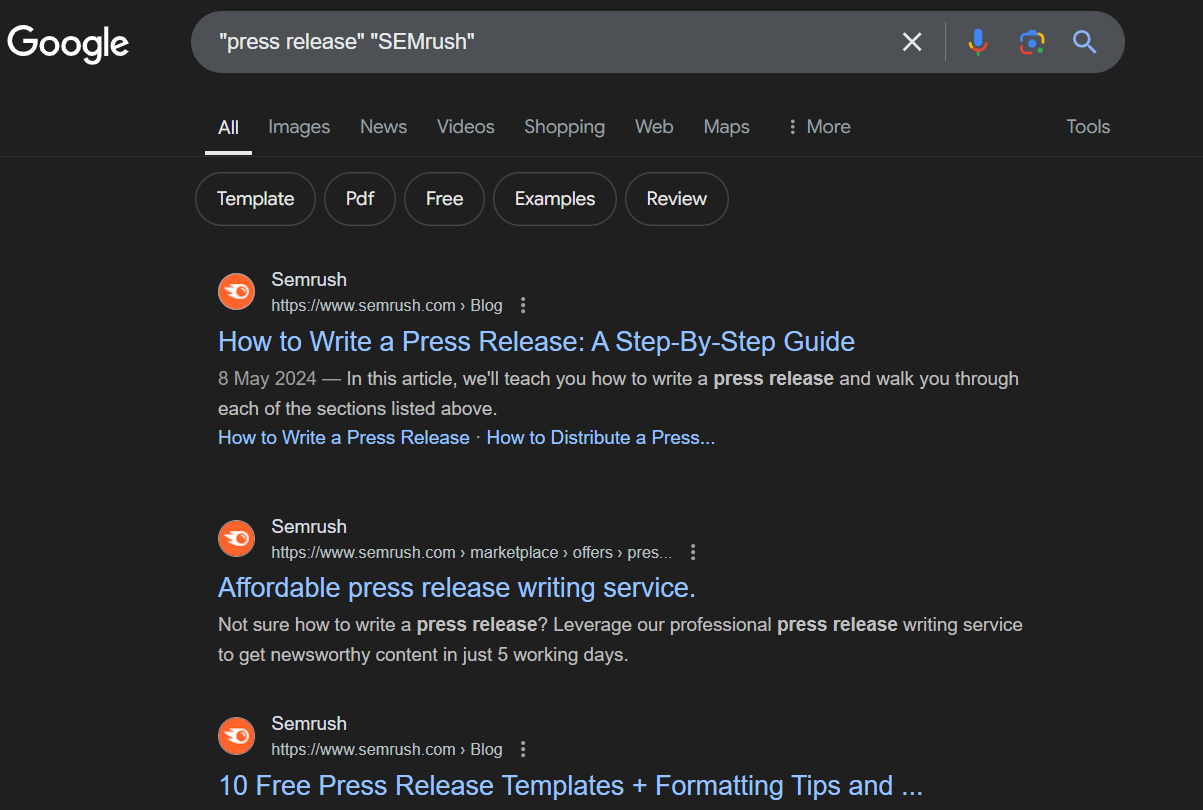
Task: Apply the Review filter chip
Action: pyautogui.click(x=677, y=199)
